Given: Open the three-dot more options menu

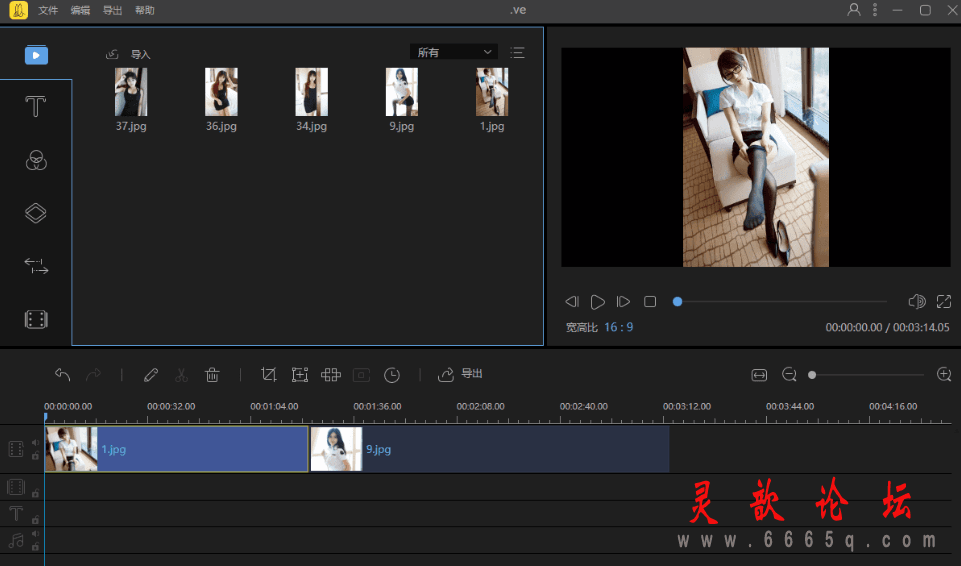Looking at the screenshot, I should (875, 10).
